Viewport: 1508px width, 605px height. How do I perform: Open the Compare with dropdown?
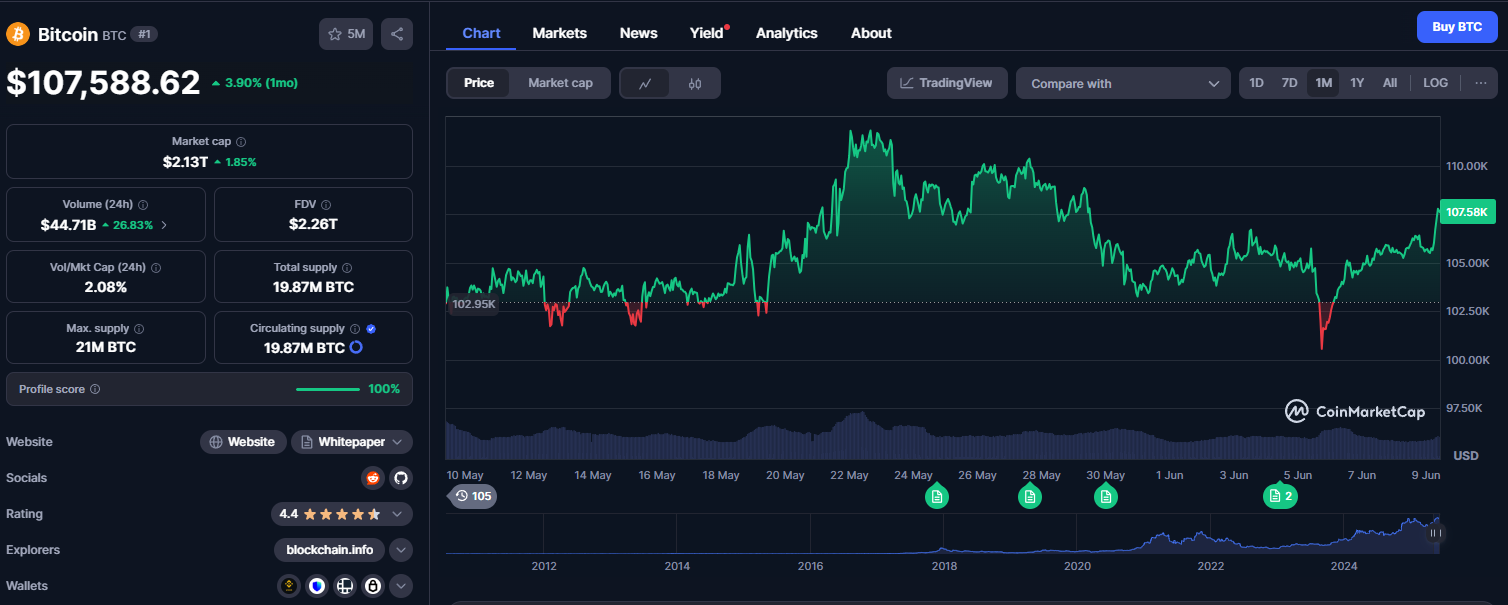pos(1123,83)
